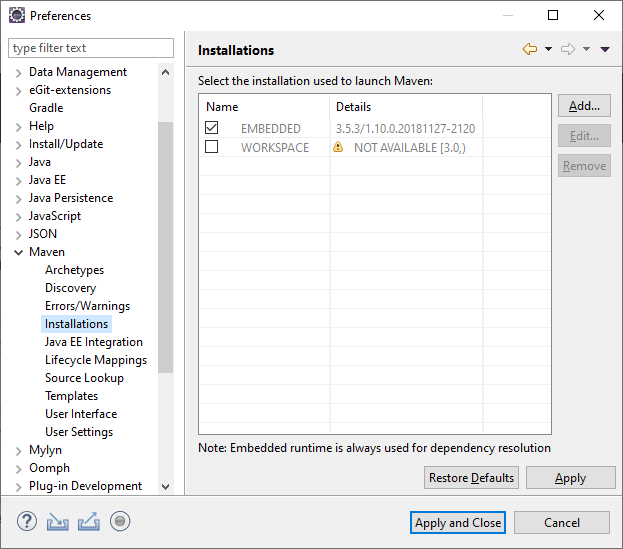The height and width of the screenshot is (549, 623).
Task: Click the tree scrollbar down arrow
Action: [166, 486]
